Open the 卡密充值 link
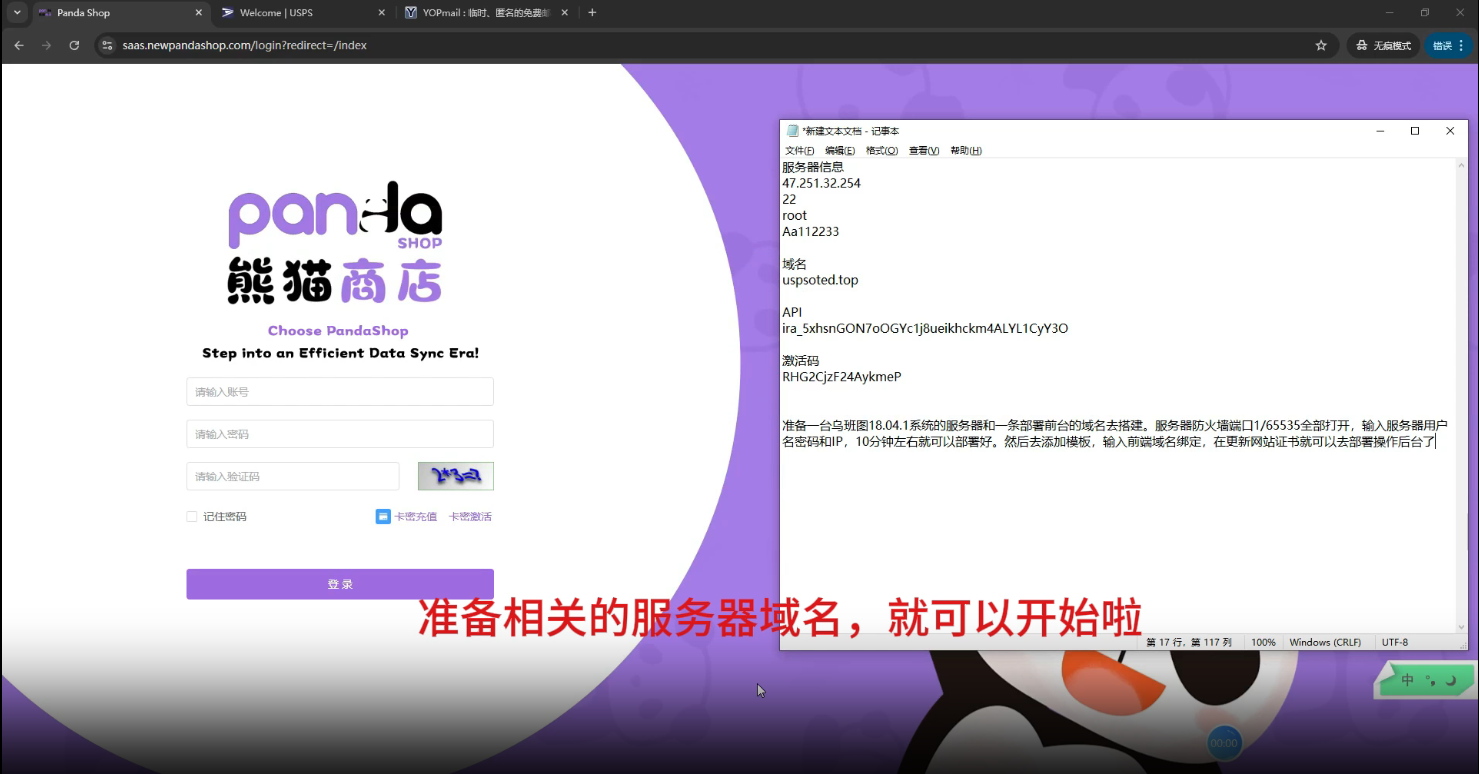The image size is (1479, 774). [x=415, y=517]
